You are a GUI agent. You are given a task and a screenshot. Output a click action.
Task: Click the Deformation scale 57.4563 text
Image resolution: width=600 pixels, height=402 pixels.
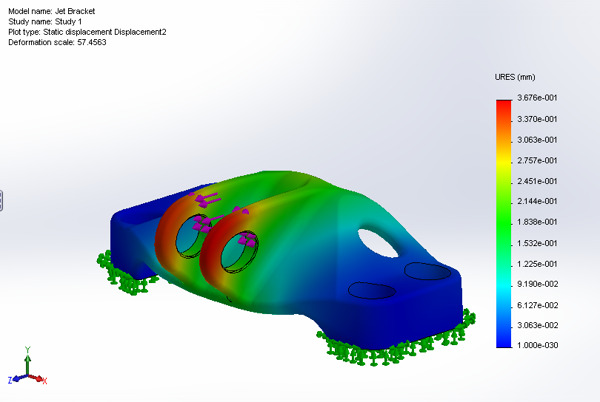tap(57, 42)
